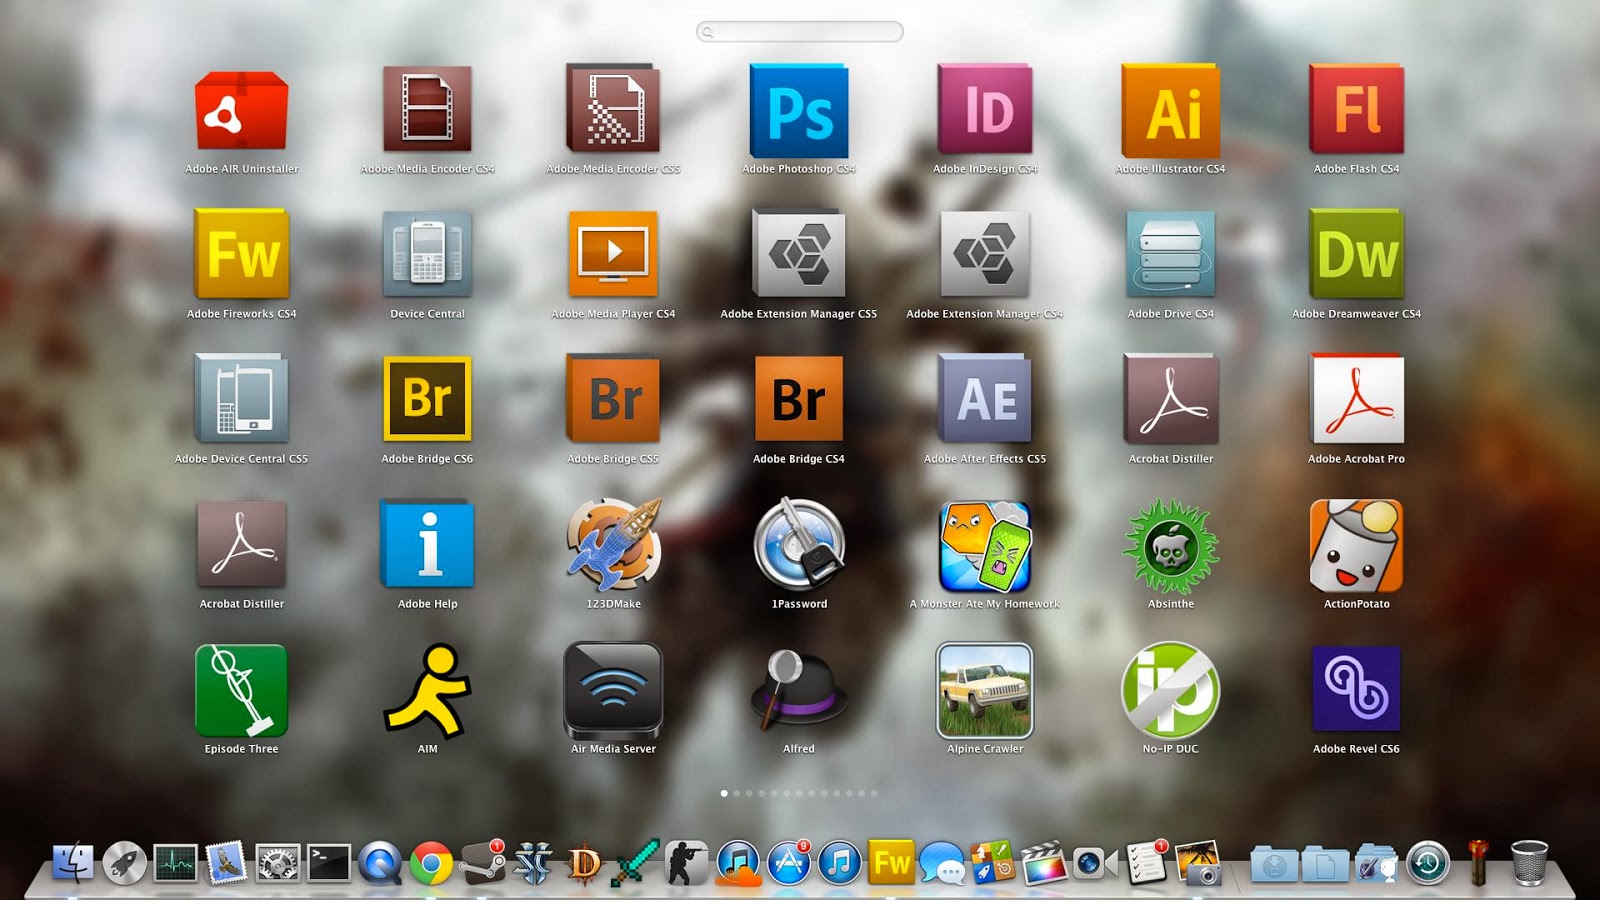Open Adobe After Effects CS5

(x=985, y=398)
